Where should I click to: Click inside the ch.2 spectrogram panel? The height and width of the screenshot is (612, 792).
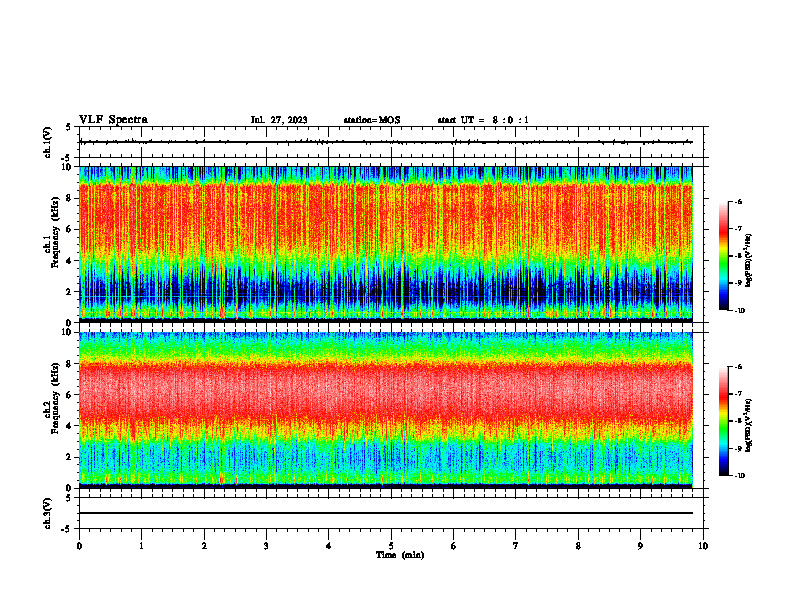click(x=385, y=410)
